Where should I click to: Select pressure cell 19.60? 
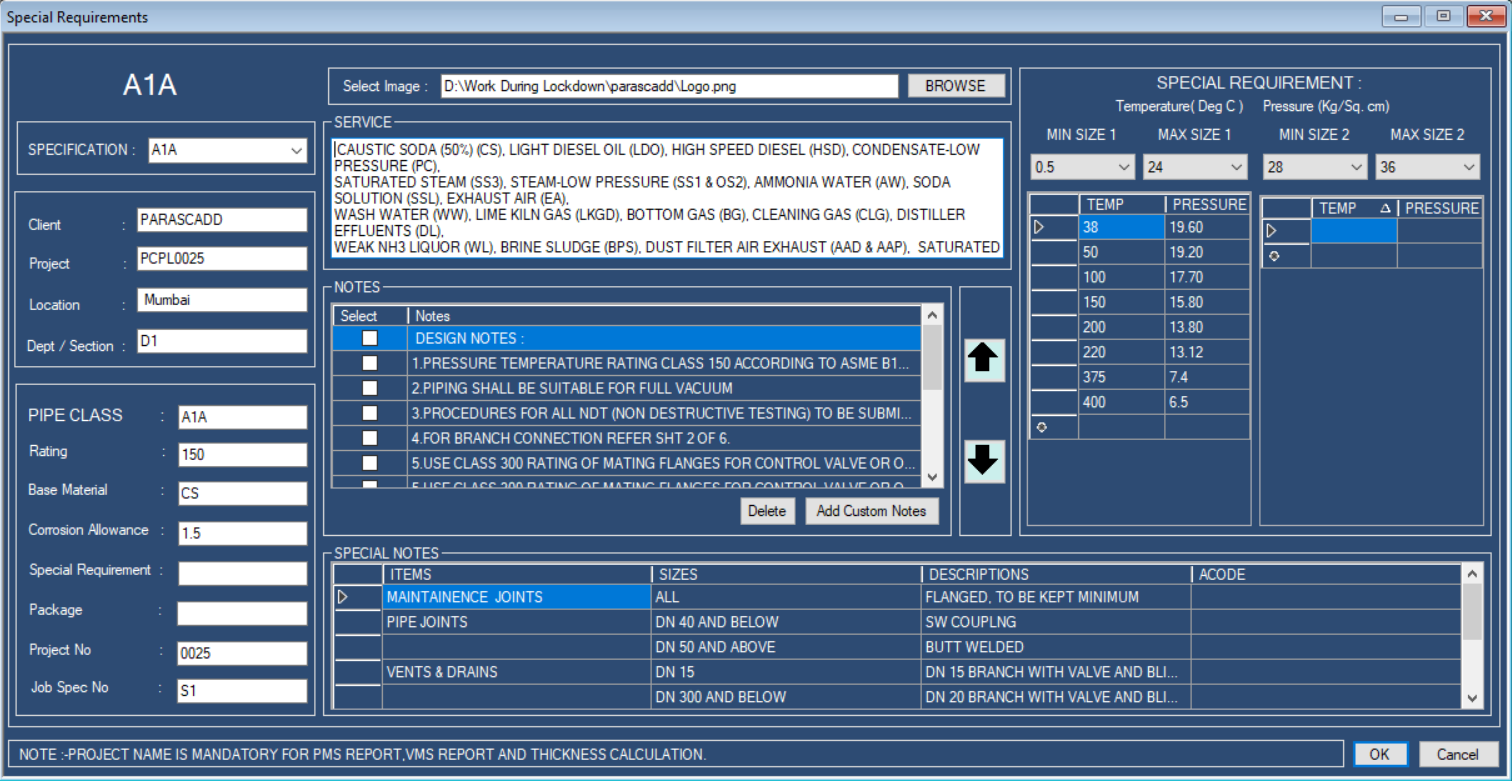[x=1207, y=228]
